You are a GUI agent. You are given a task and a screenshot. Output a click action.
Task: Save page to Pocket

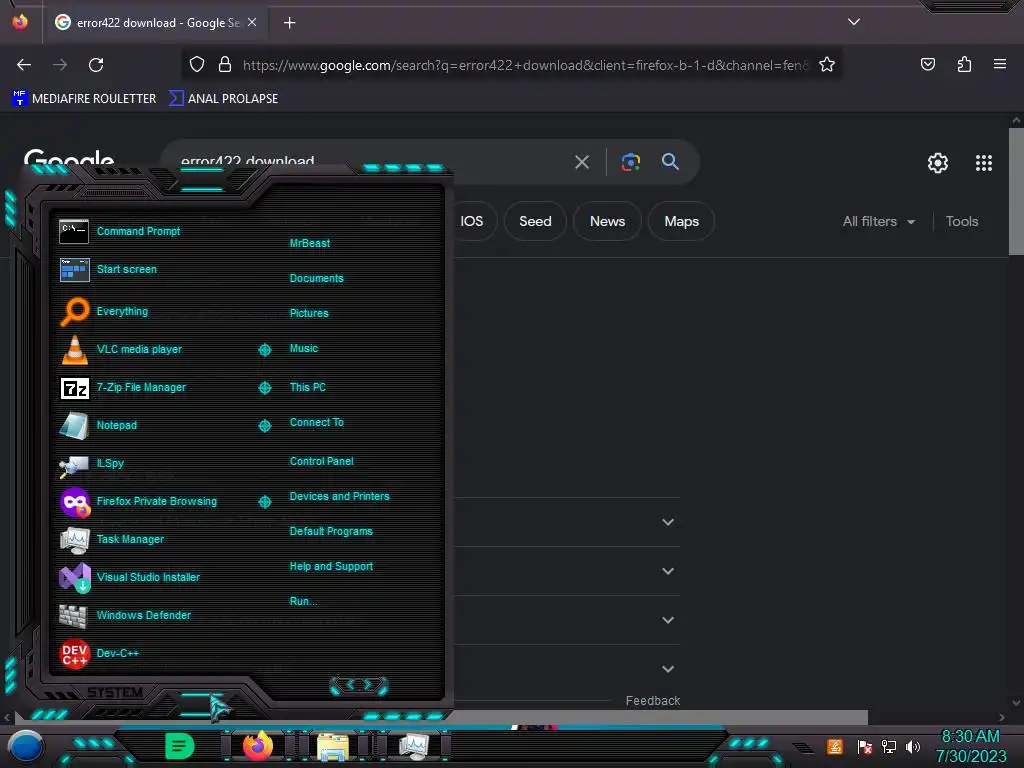pyautogui.click(x=927, y=64)
